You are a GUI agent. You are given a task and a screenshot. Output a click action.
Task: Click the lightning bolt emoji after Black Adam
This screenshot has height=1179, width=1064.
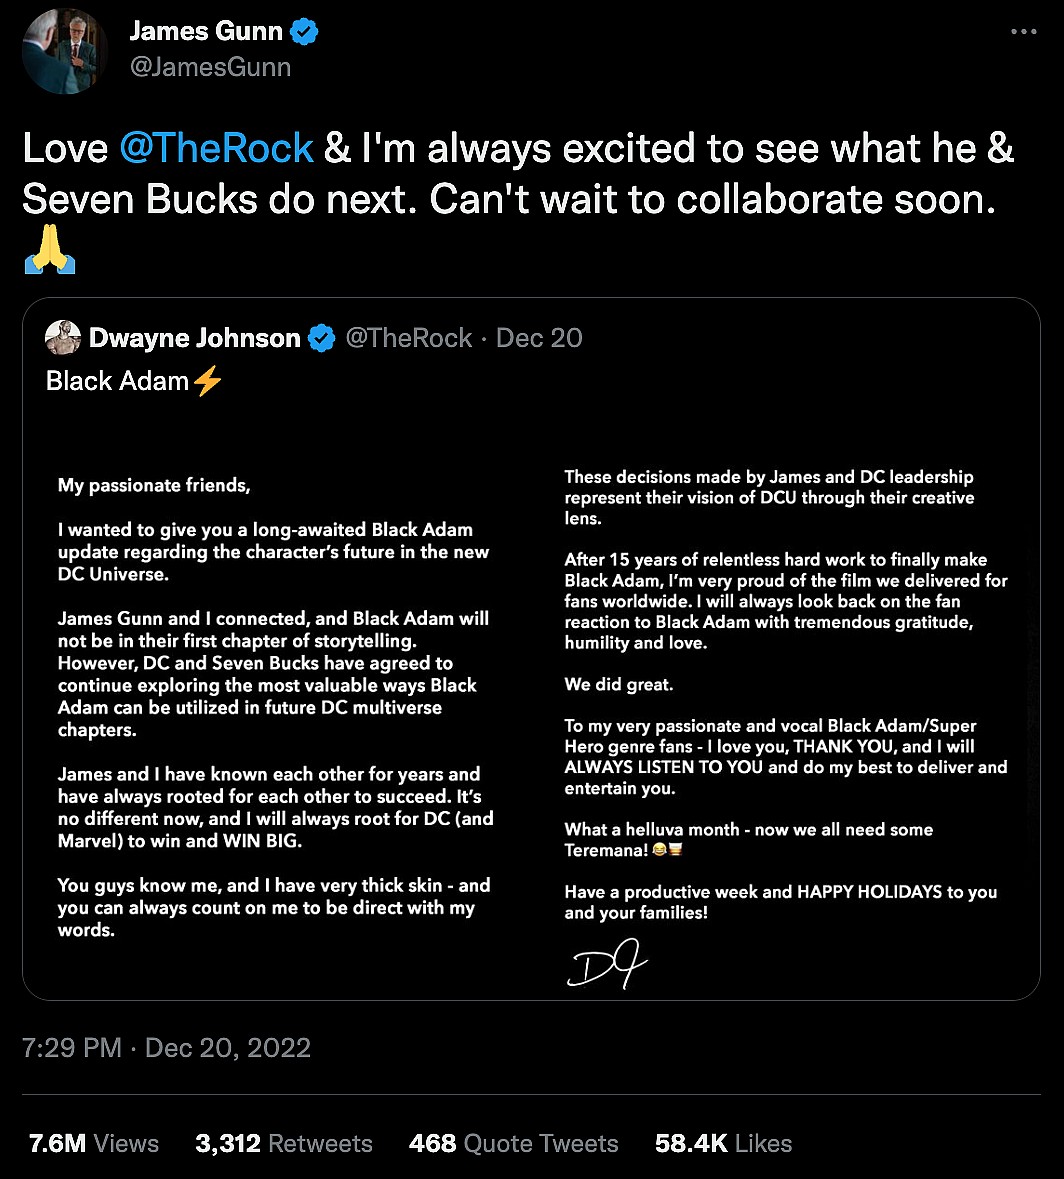click(207, 381)
